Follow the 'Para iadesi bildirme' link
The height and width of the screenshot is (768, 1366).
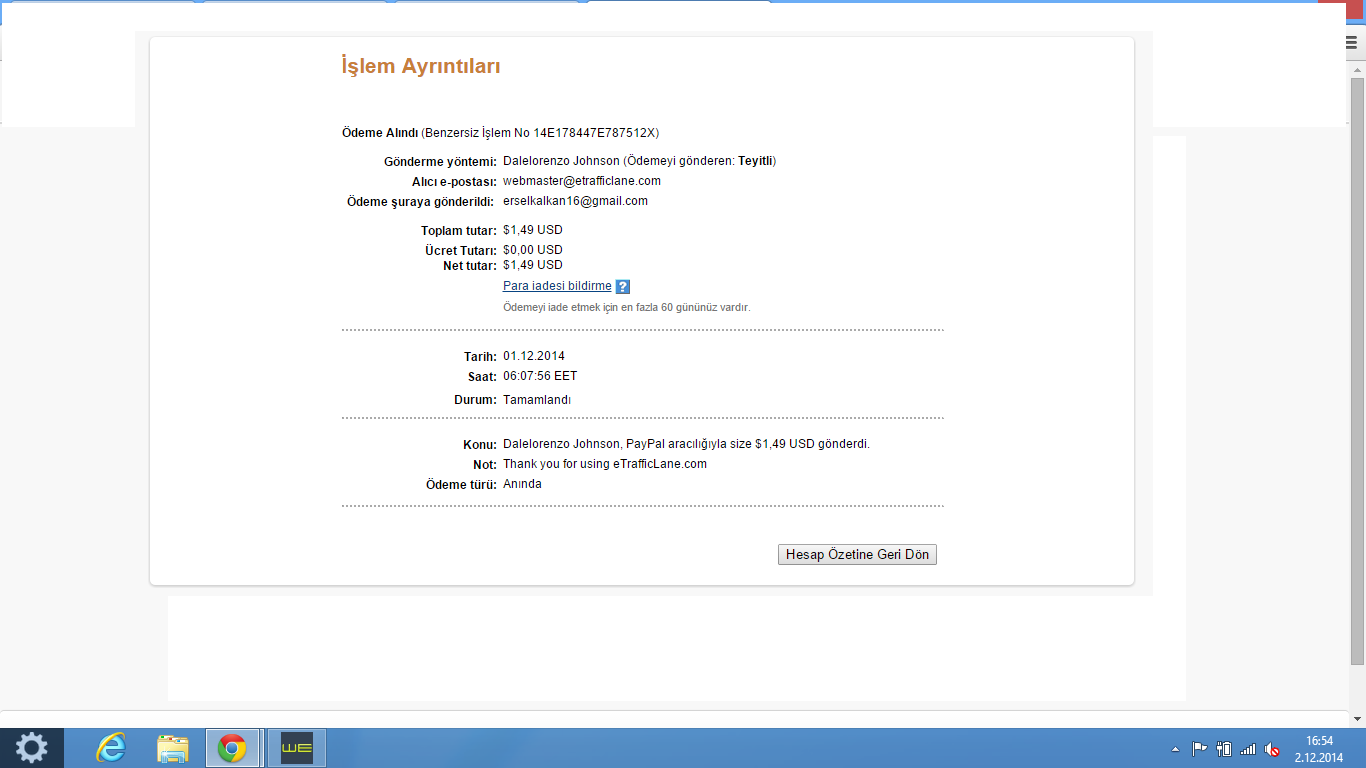click(557, 286)
